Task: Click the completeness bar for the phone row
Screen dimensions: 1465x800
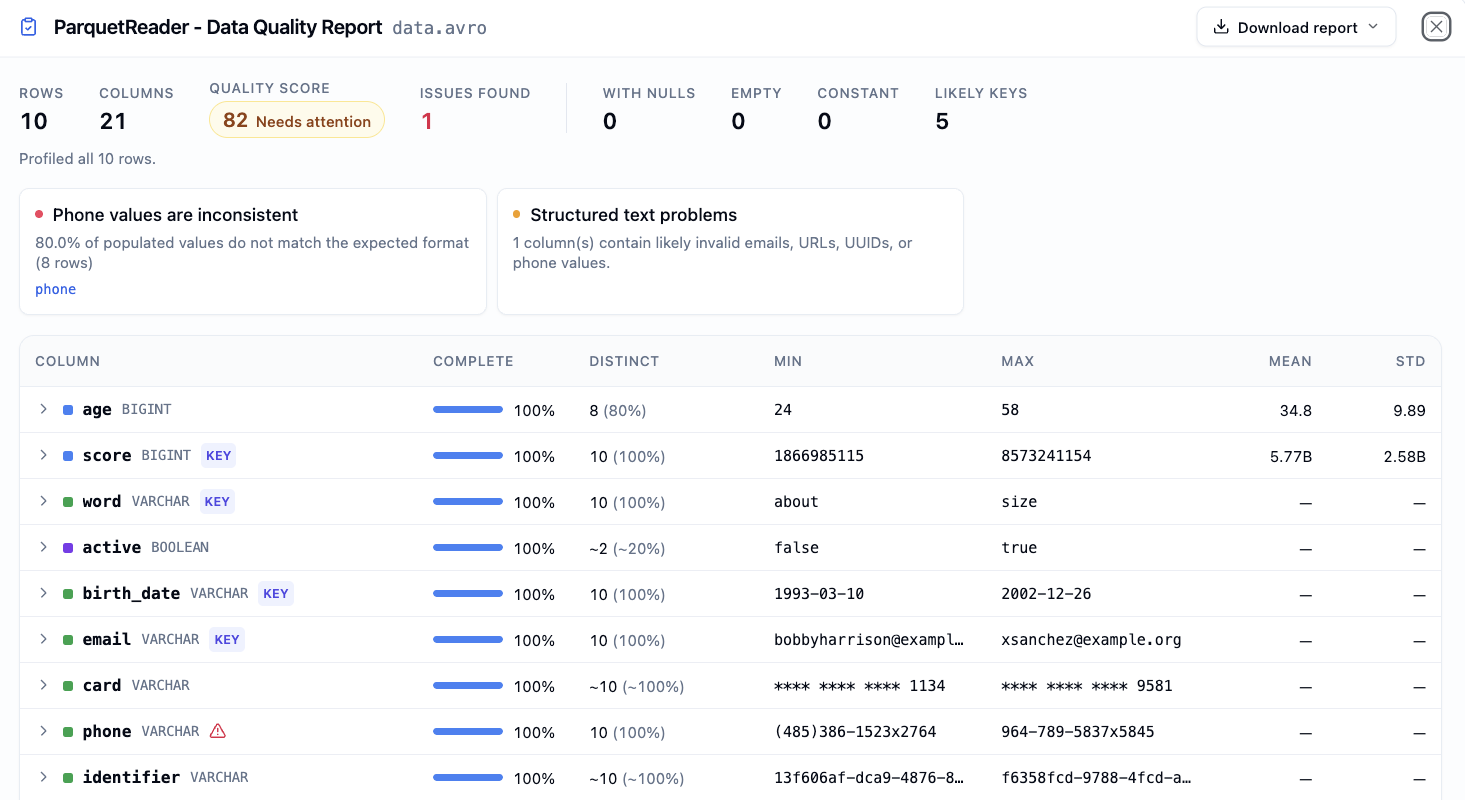Action: pyautogui.click(x=468, y=732)
